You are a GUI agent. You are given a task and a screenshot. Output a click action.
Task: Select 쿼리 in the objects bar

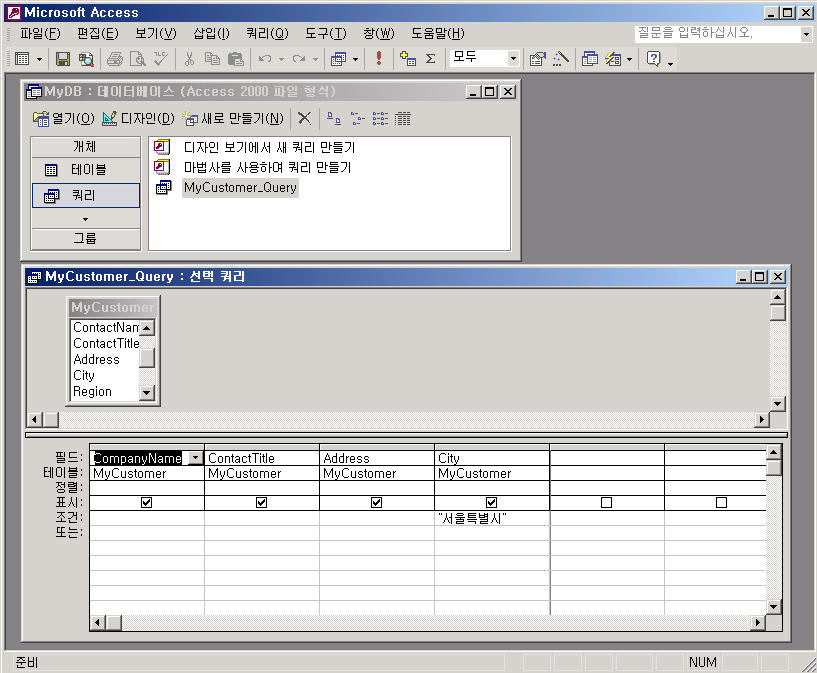click(x=86, y=195)
